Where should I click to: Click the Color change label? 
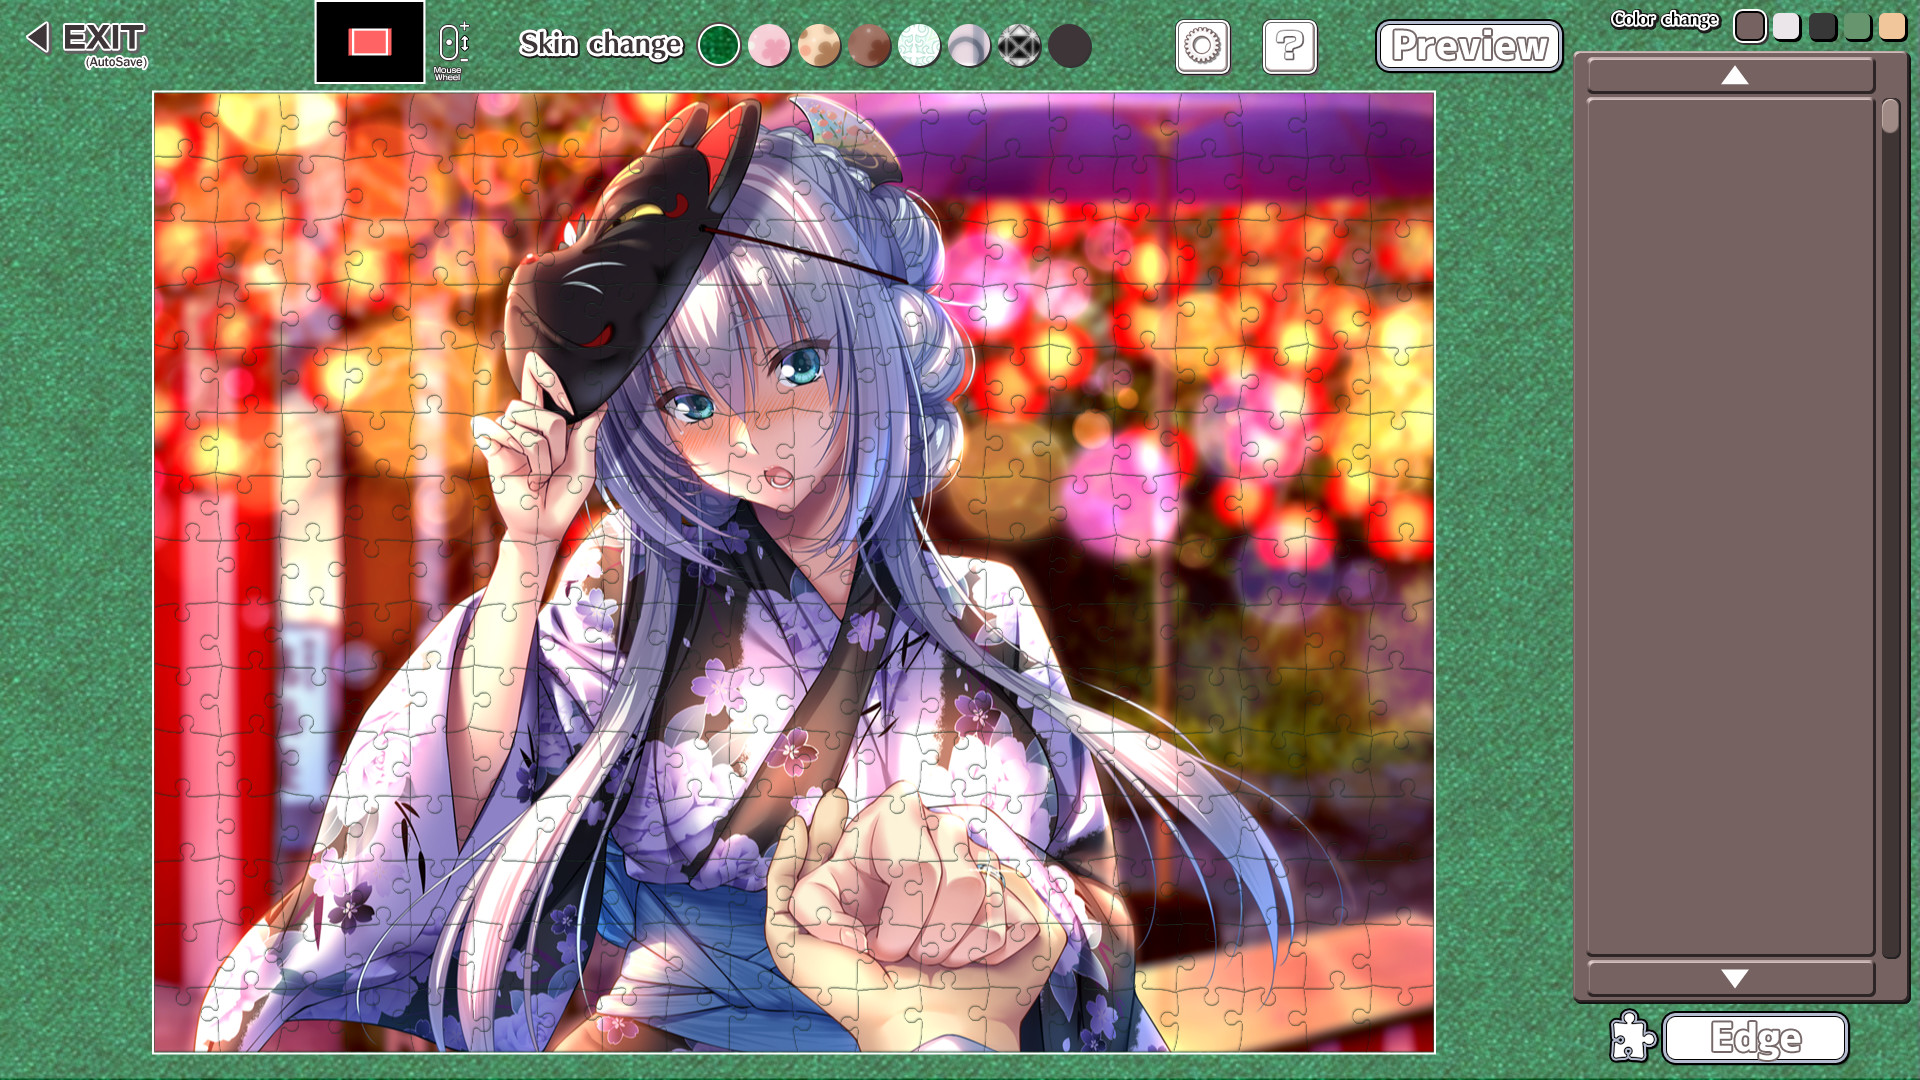coord(1664,18)
